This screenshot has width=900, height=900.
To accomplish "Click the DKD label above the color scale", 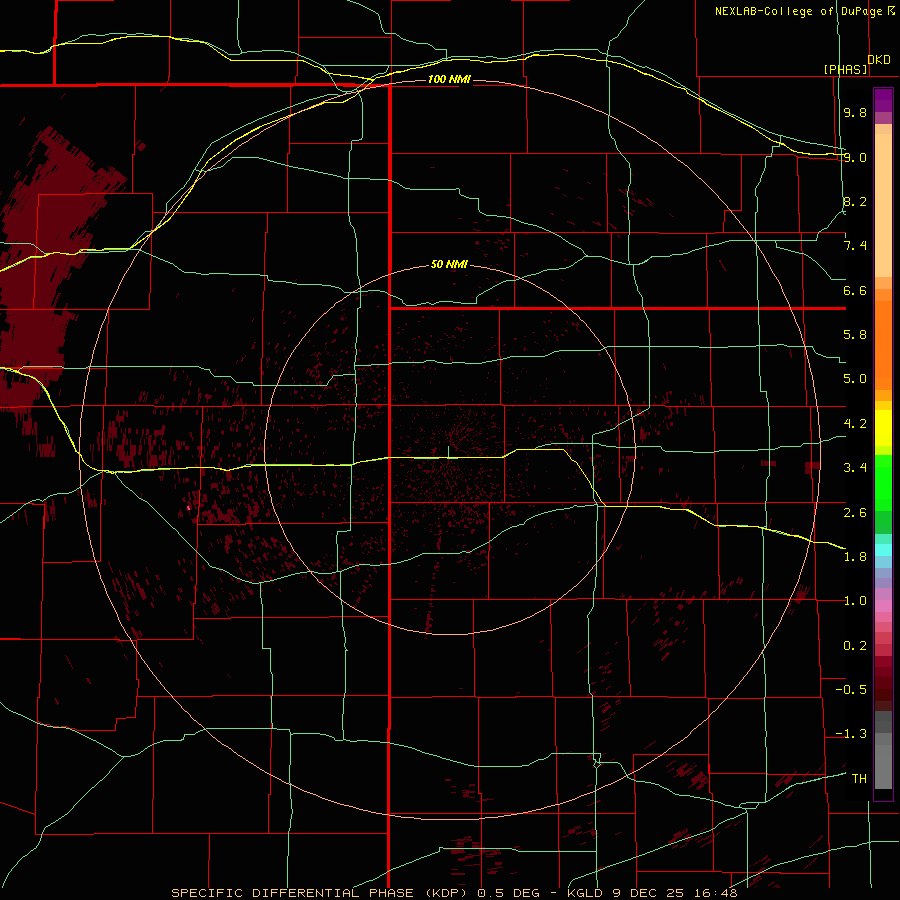I will coord(879,59).
